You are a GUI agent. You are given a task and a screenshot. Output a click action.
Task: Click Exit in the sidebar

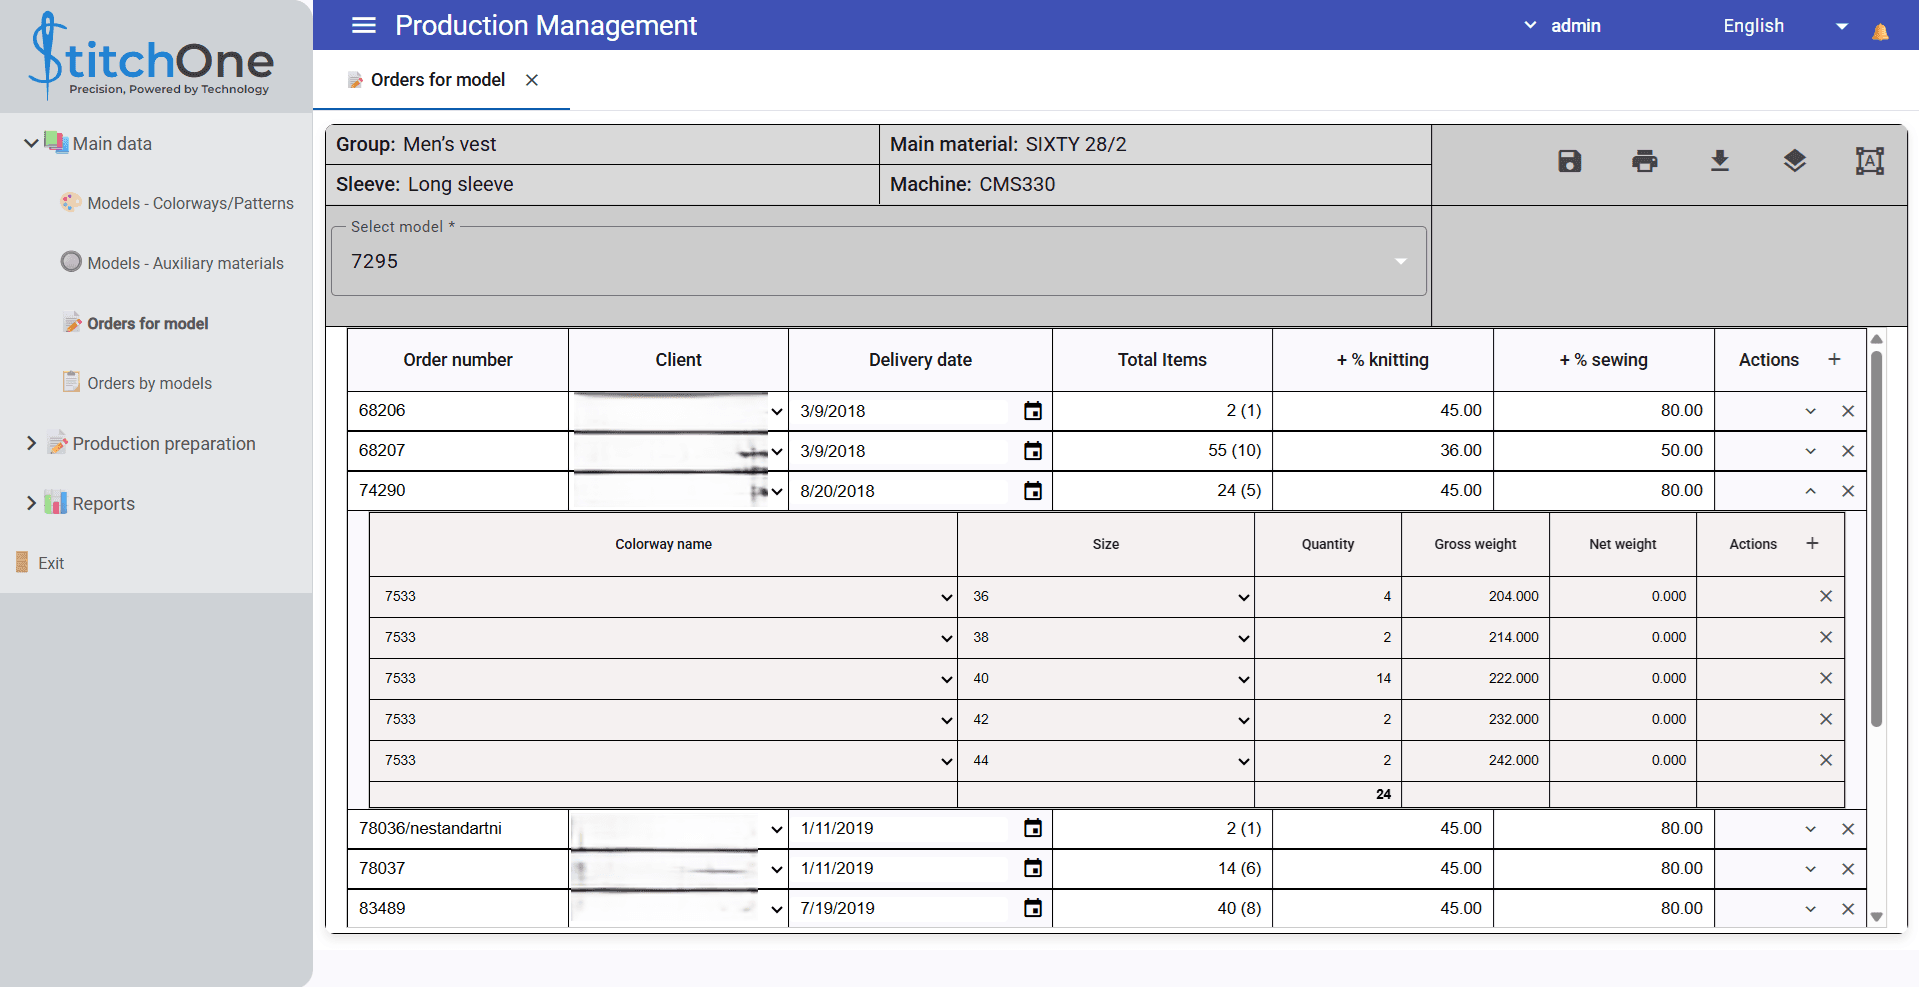(51, 563)
